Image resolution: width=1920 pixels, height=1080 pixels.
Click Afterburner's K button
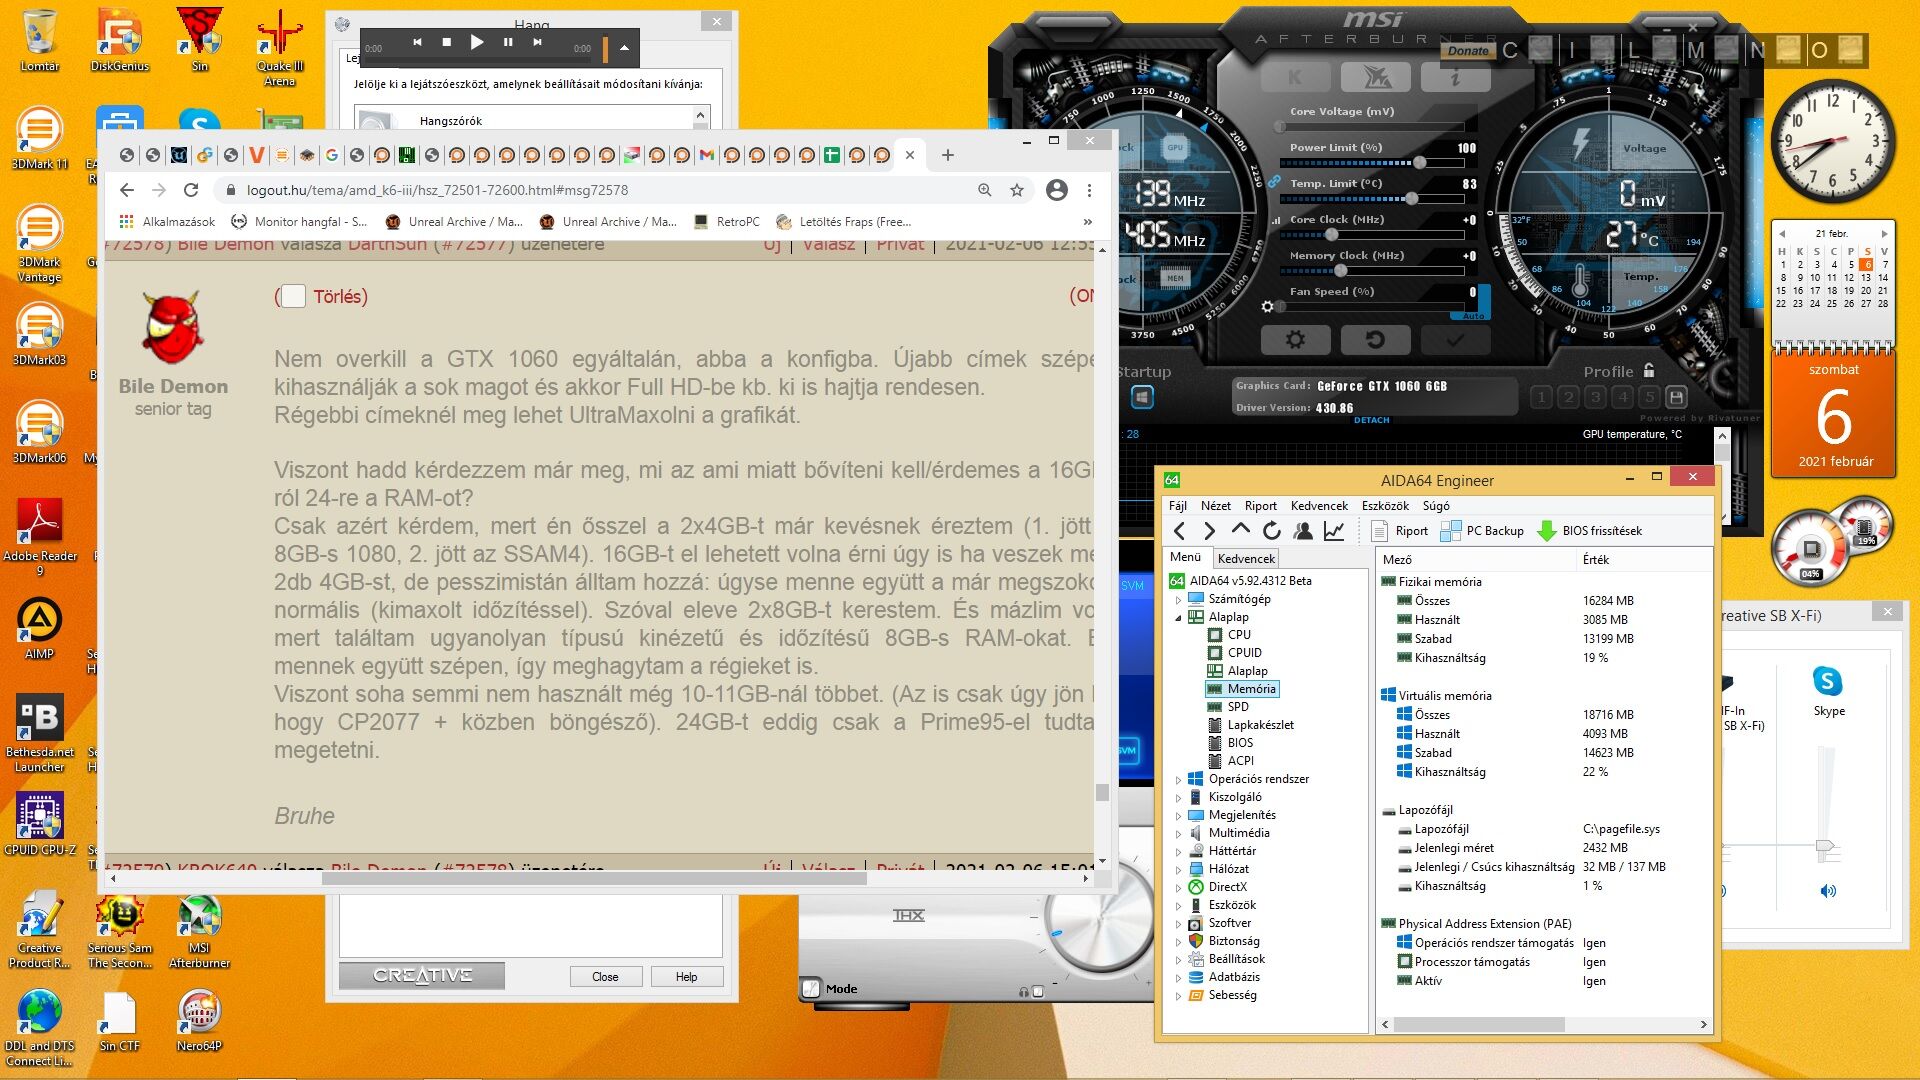point(1295,77)
